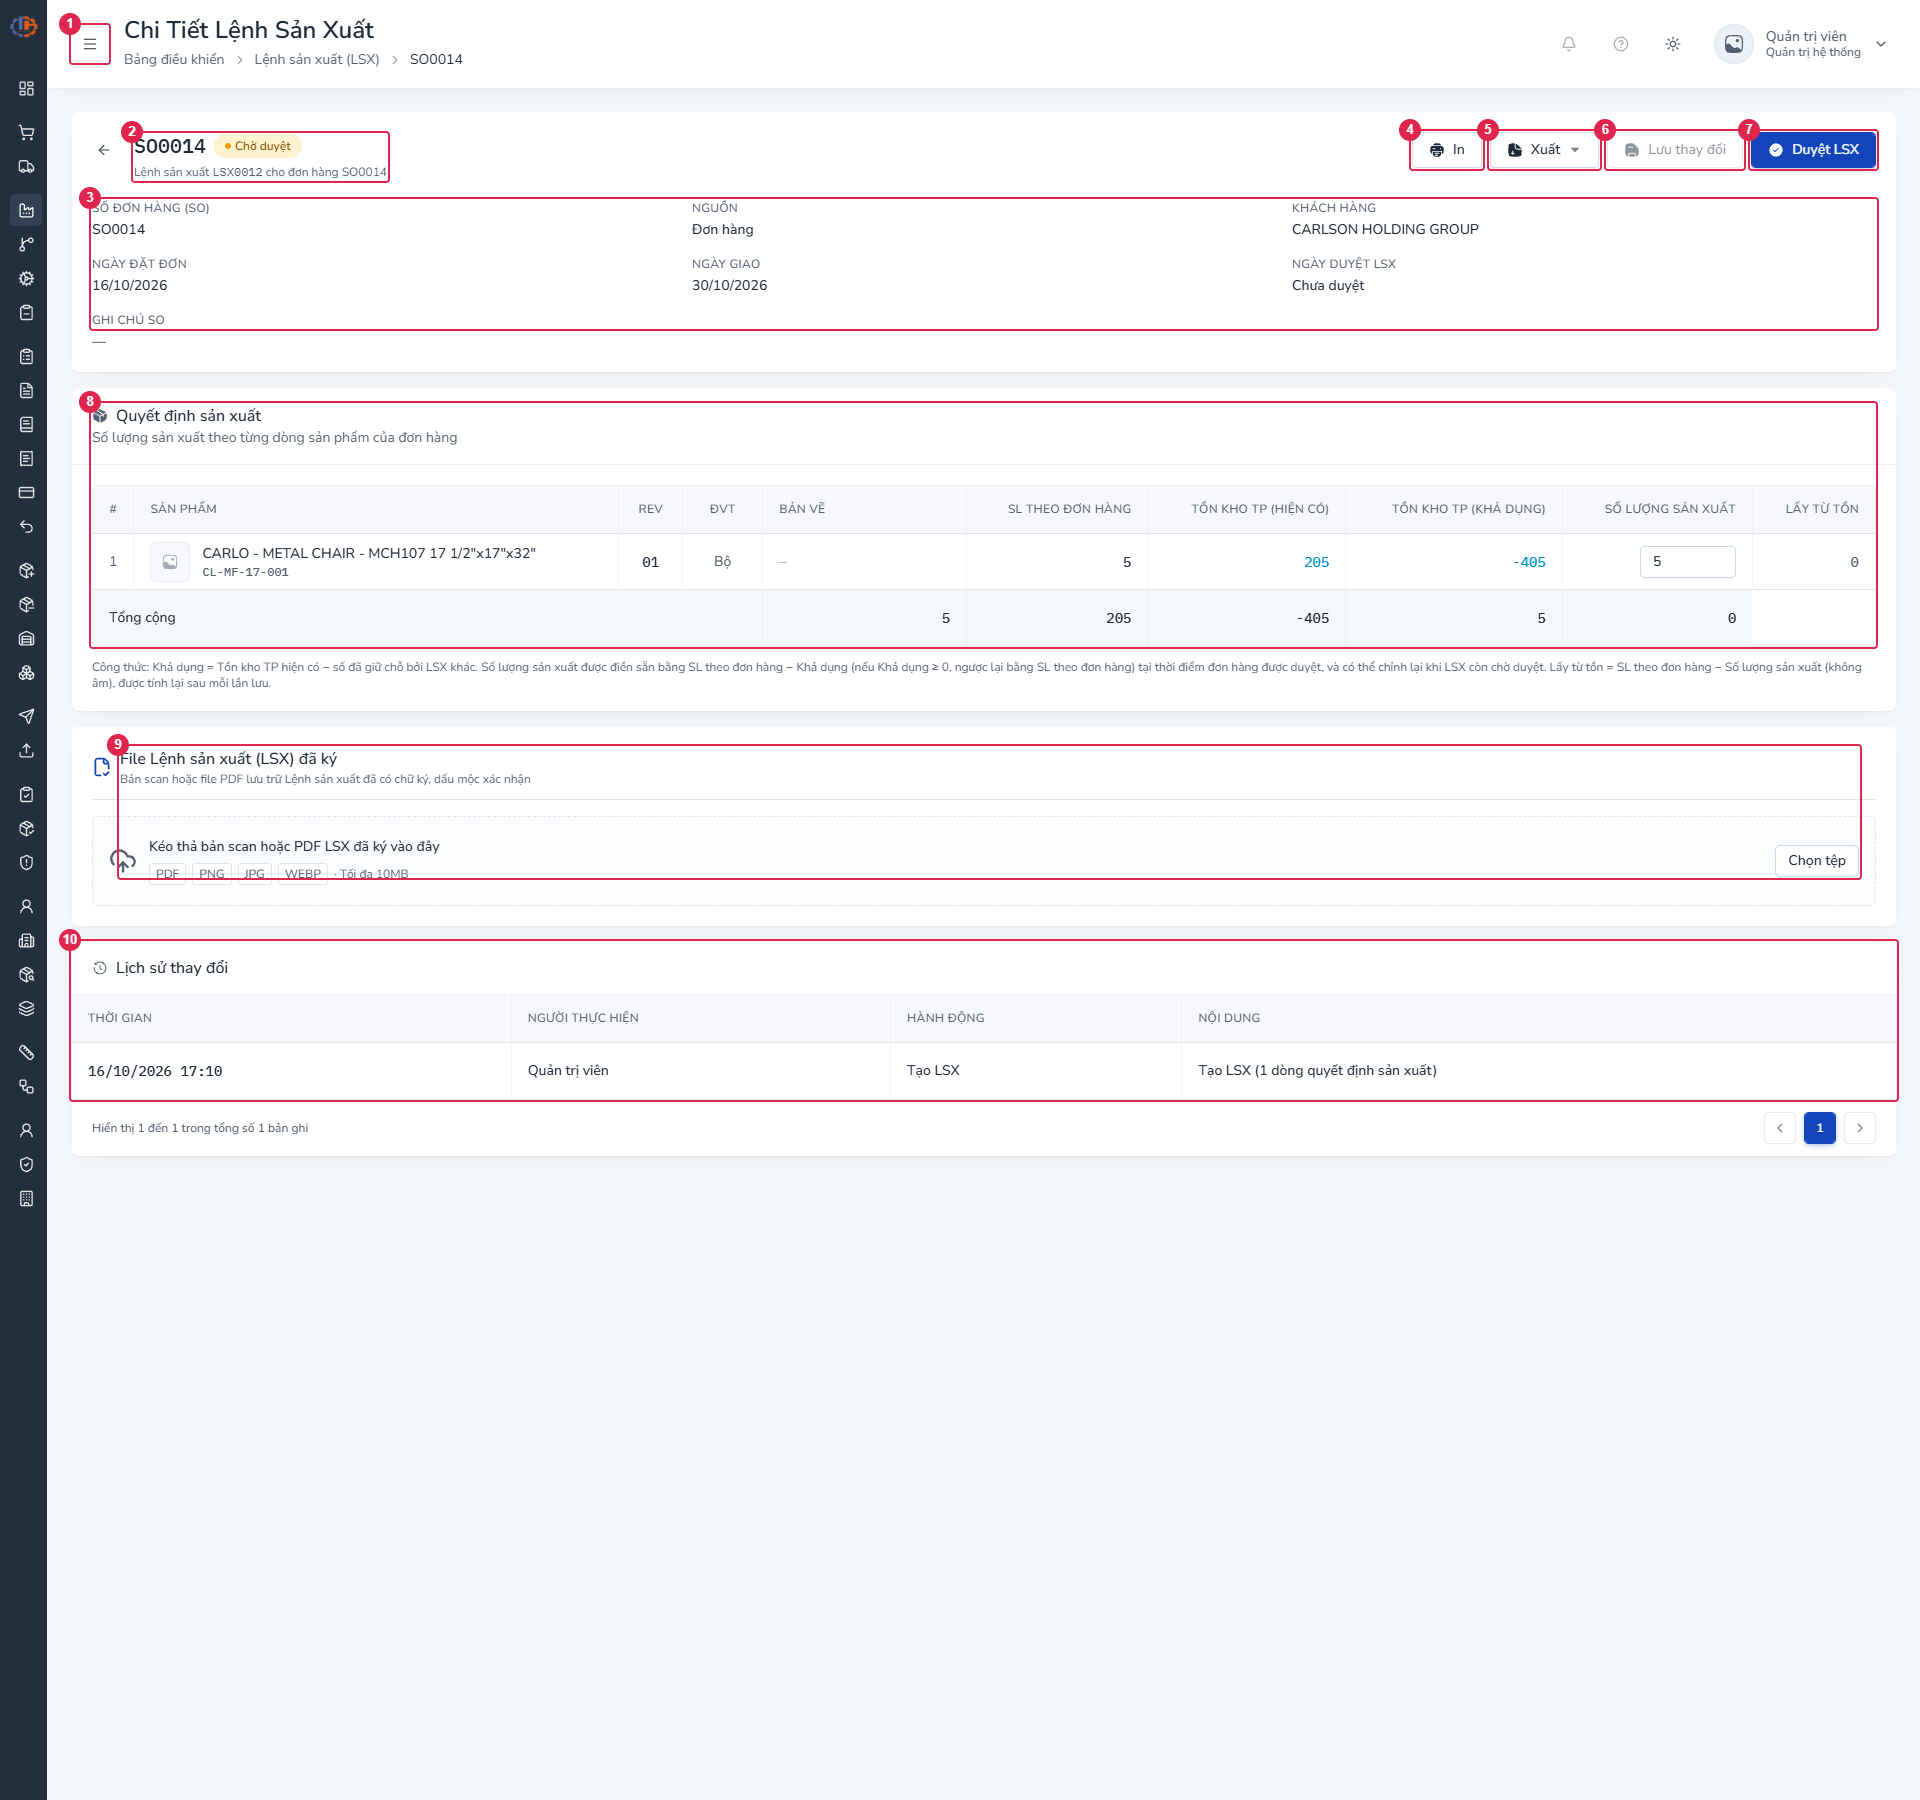Toggle light/dark theme sun icon
Viewport: 1920px width, 1800px height.
tap(1673, 44)
